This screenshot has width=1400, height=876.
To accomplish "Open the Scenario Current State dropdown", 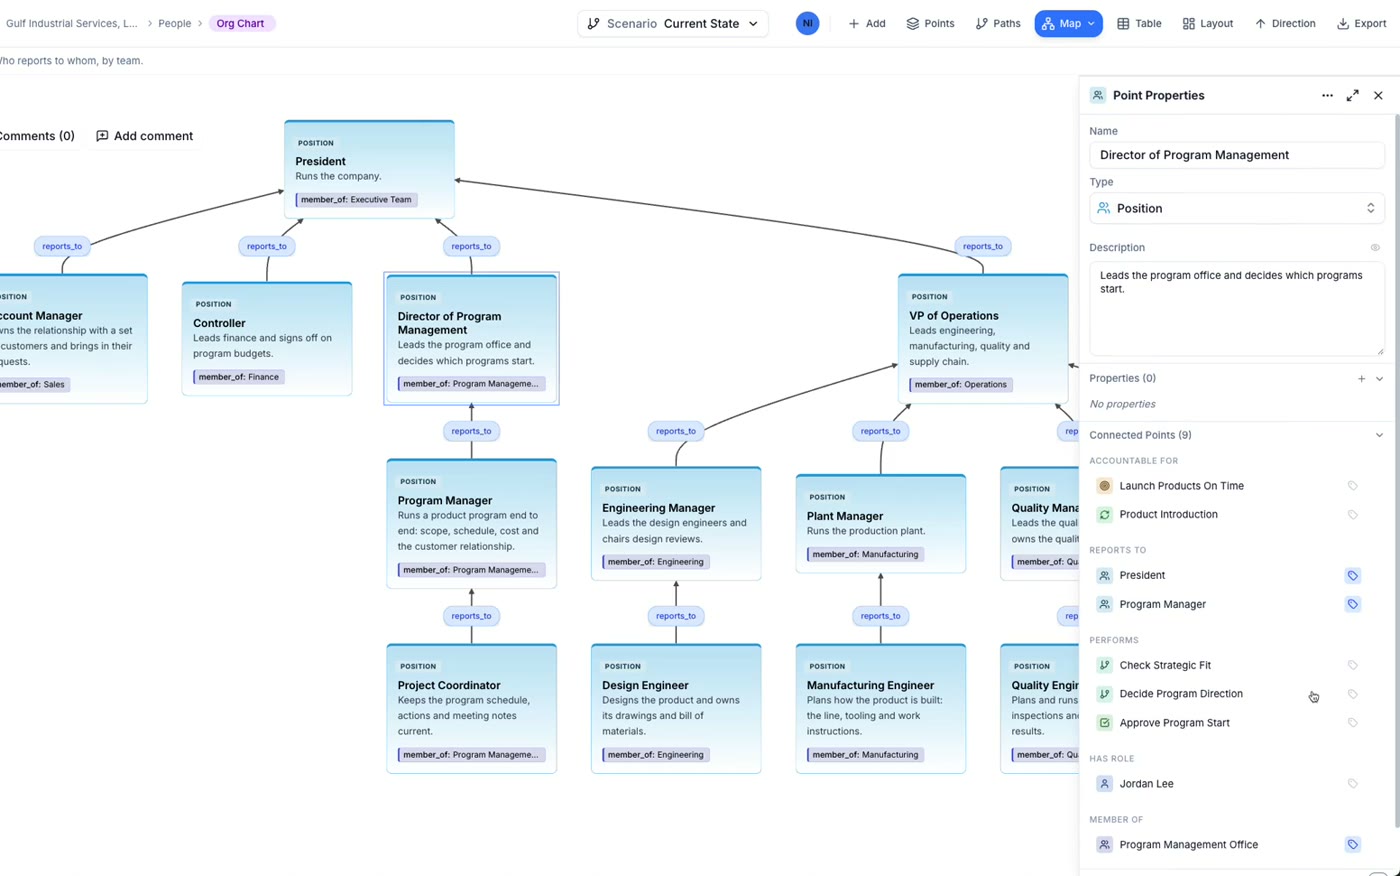I will coord(673,23).
